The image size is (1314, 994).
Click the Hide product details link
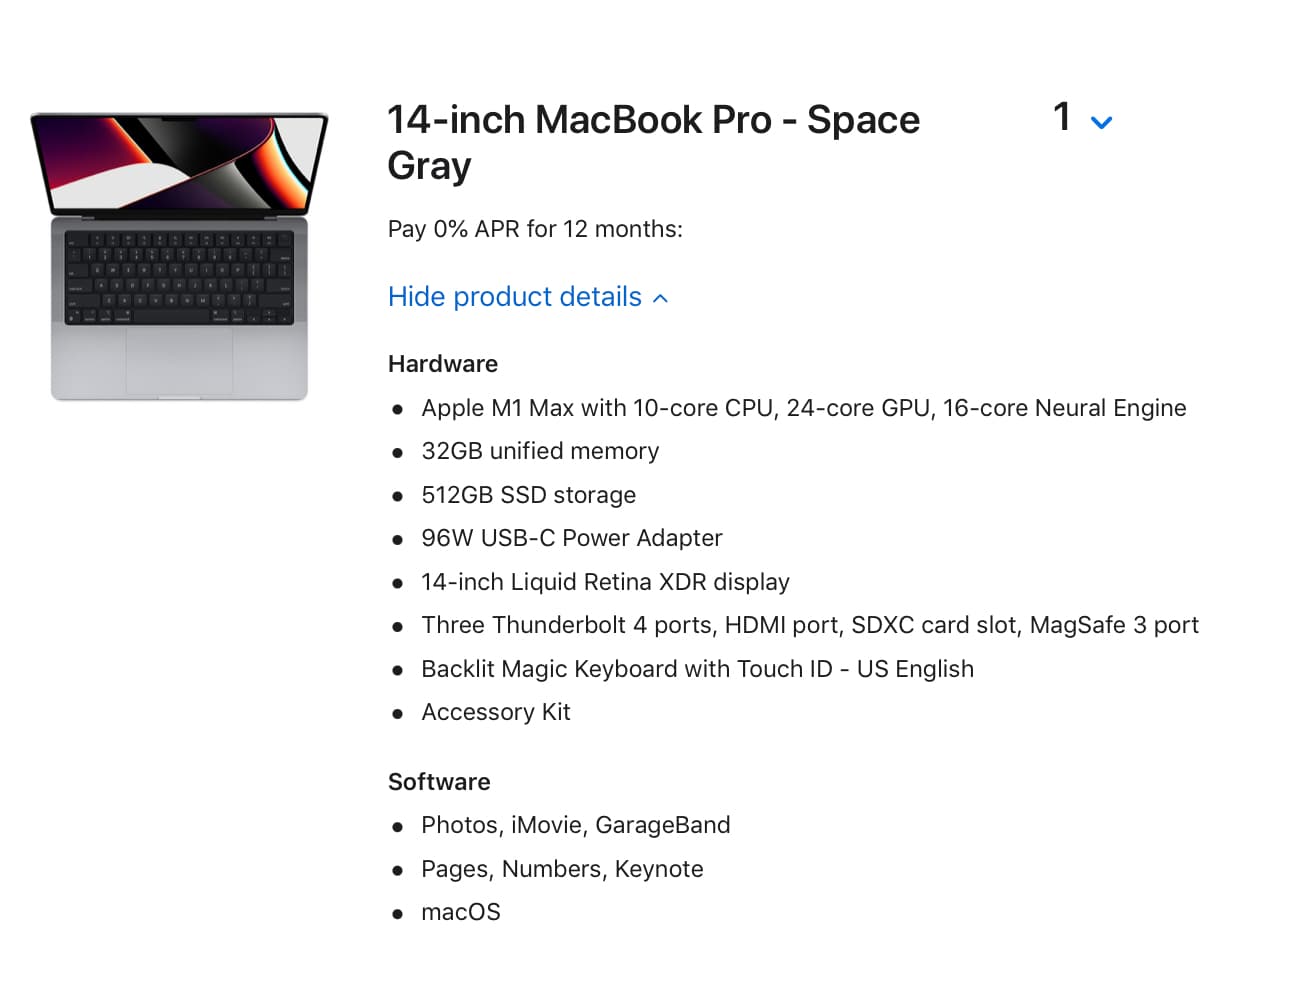click(514, 297)
